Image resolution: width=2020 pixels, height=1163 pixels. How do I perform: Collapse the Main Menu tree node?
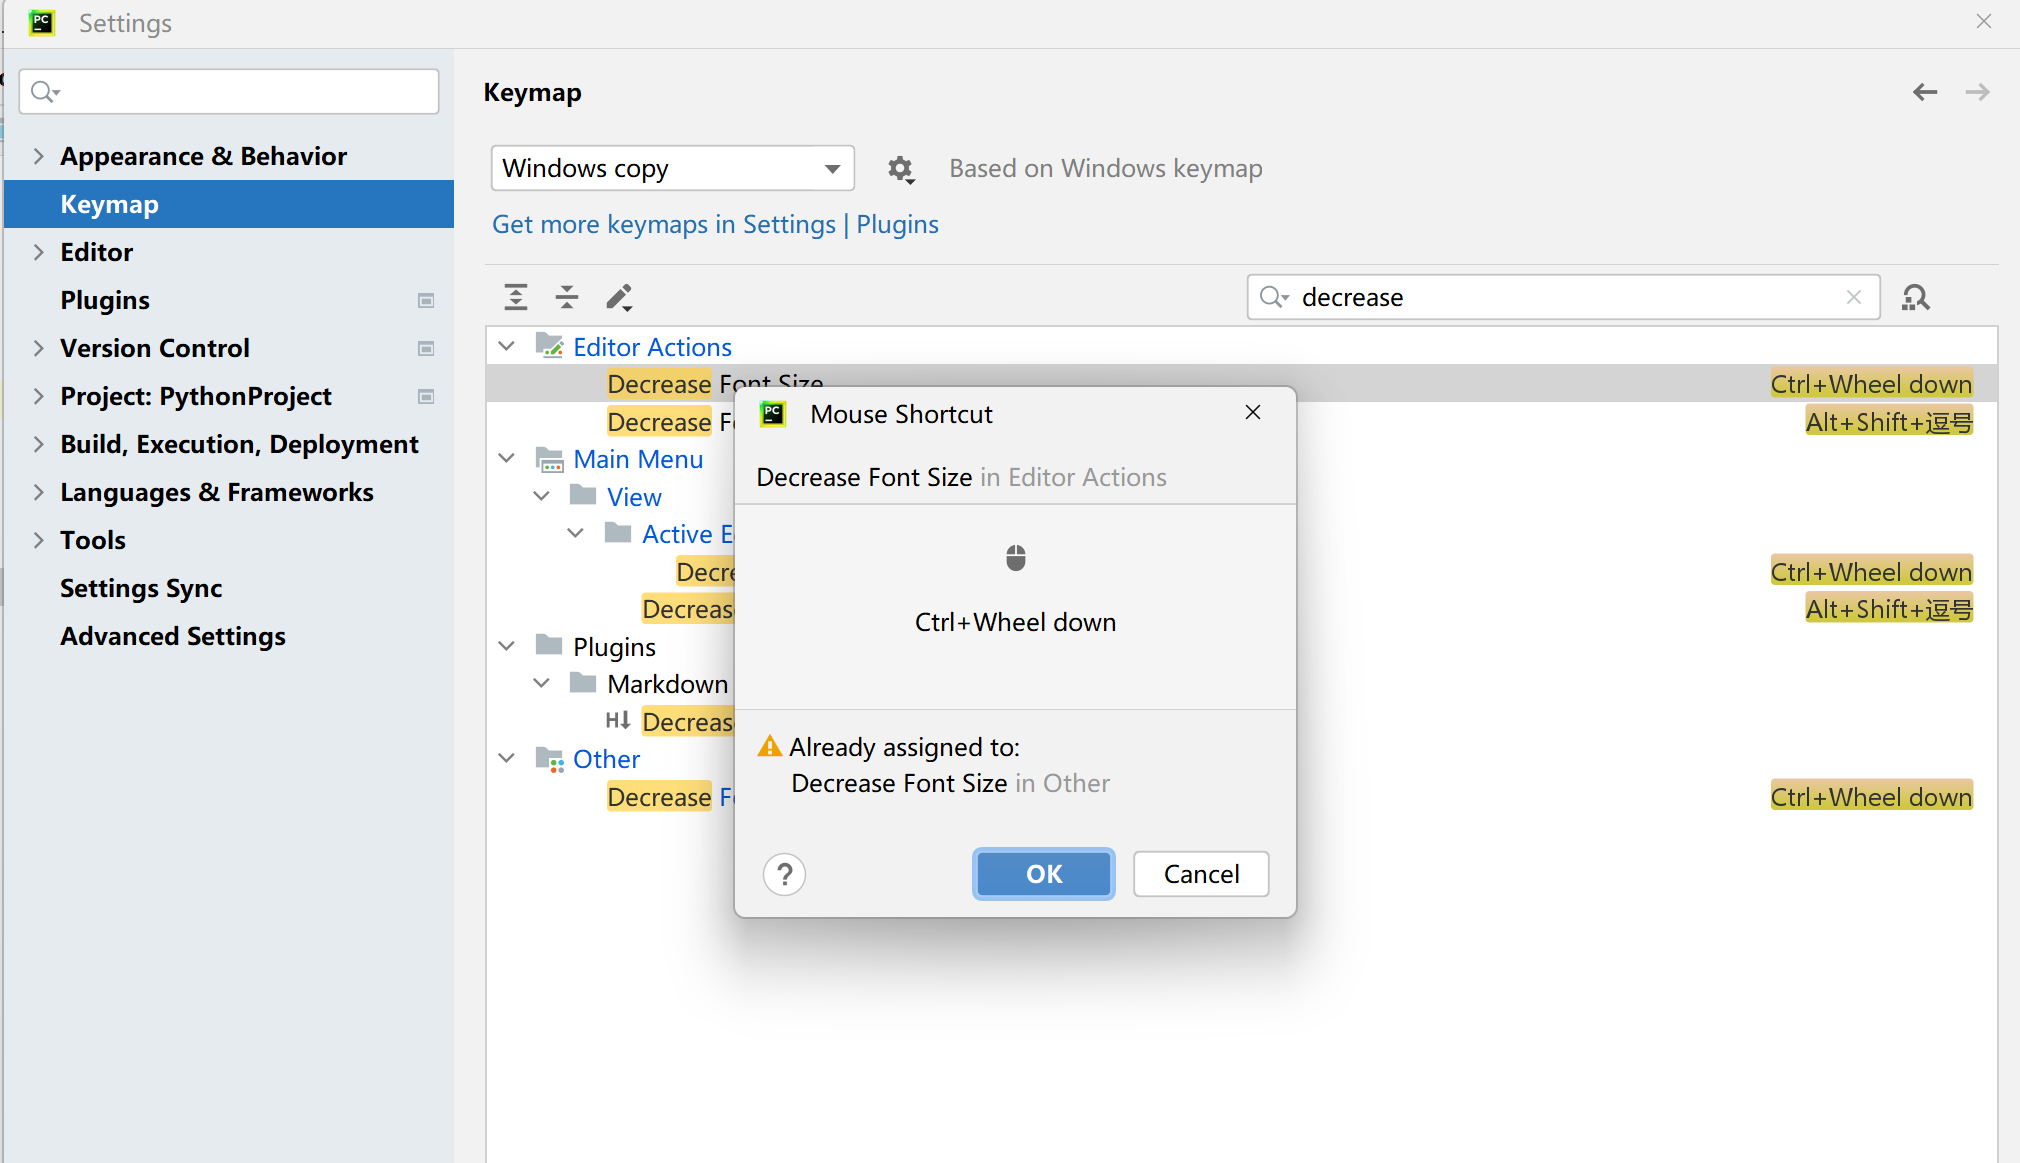(507, 458)
